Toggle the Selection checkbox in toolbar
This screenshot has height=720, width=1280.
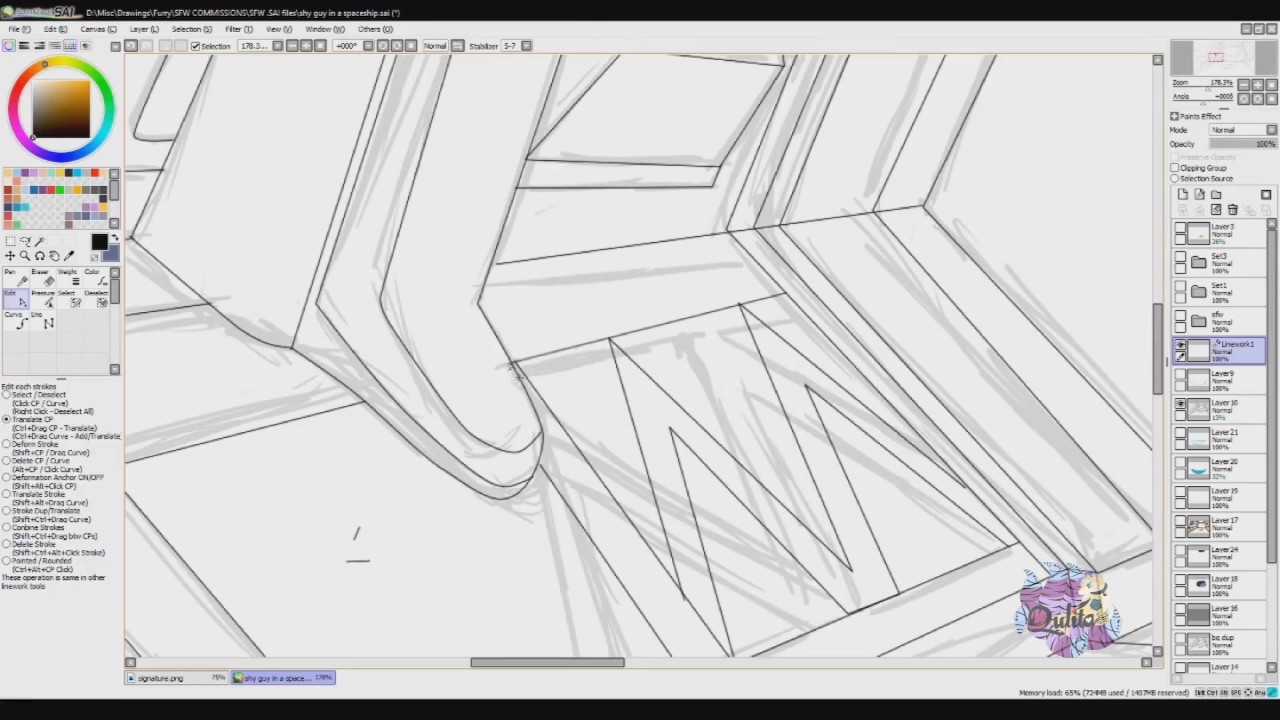point(195,46)
